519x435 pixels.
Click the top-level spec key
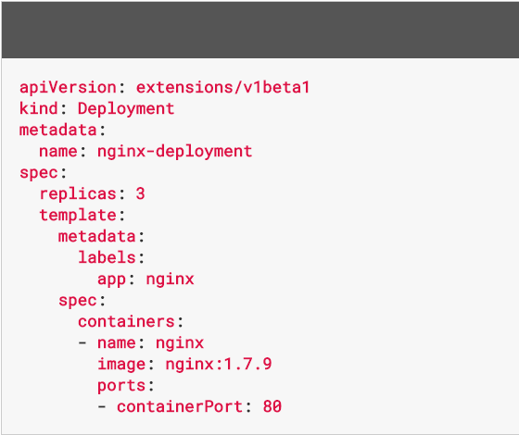click(x=39, y=173)
